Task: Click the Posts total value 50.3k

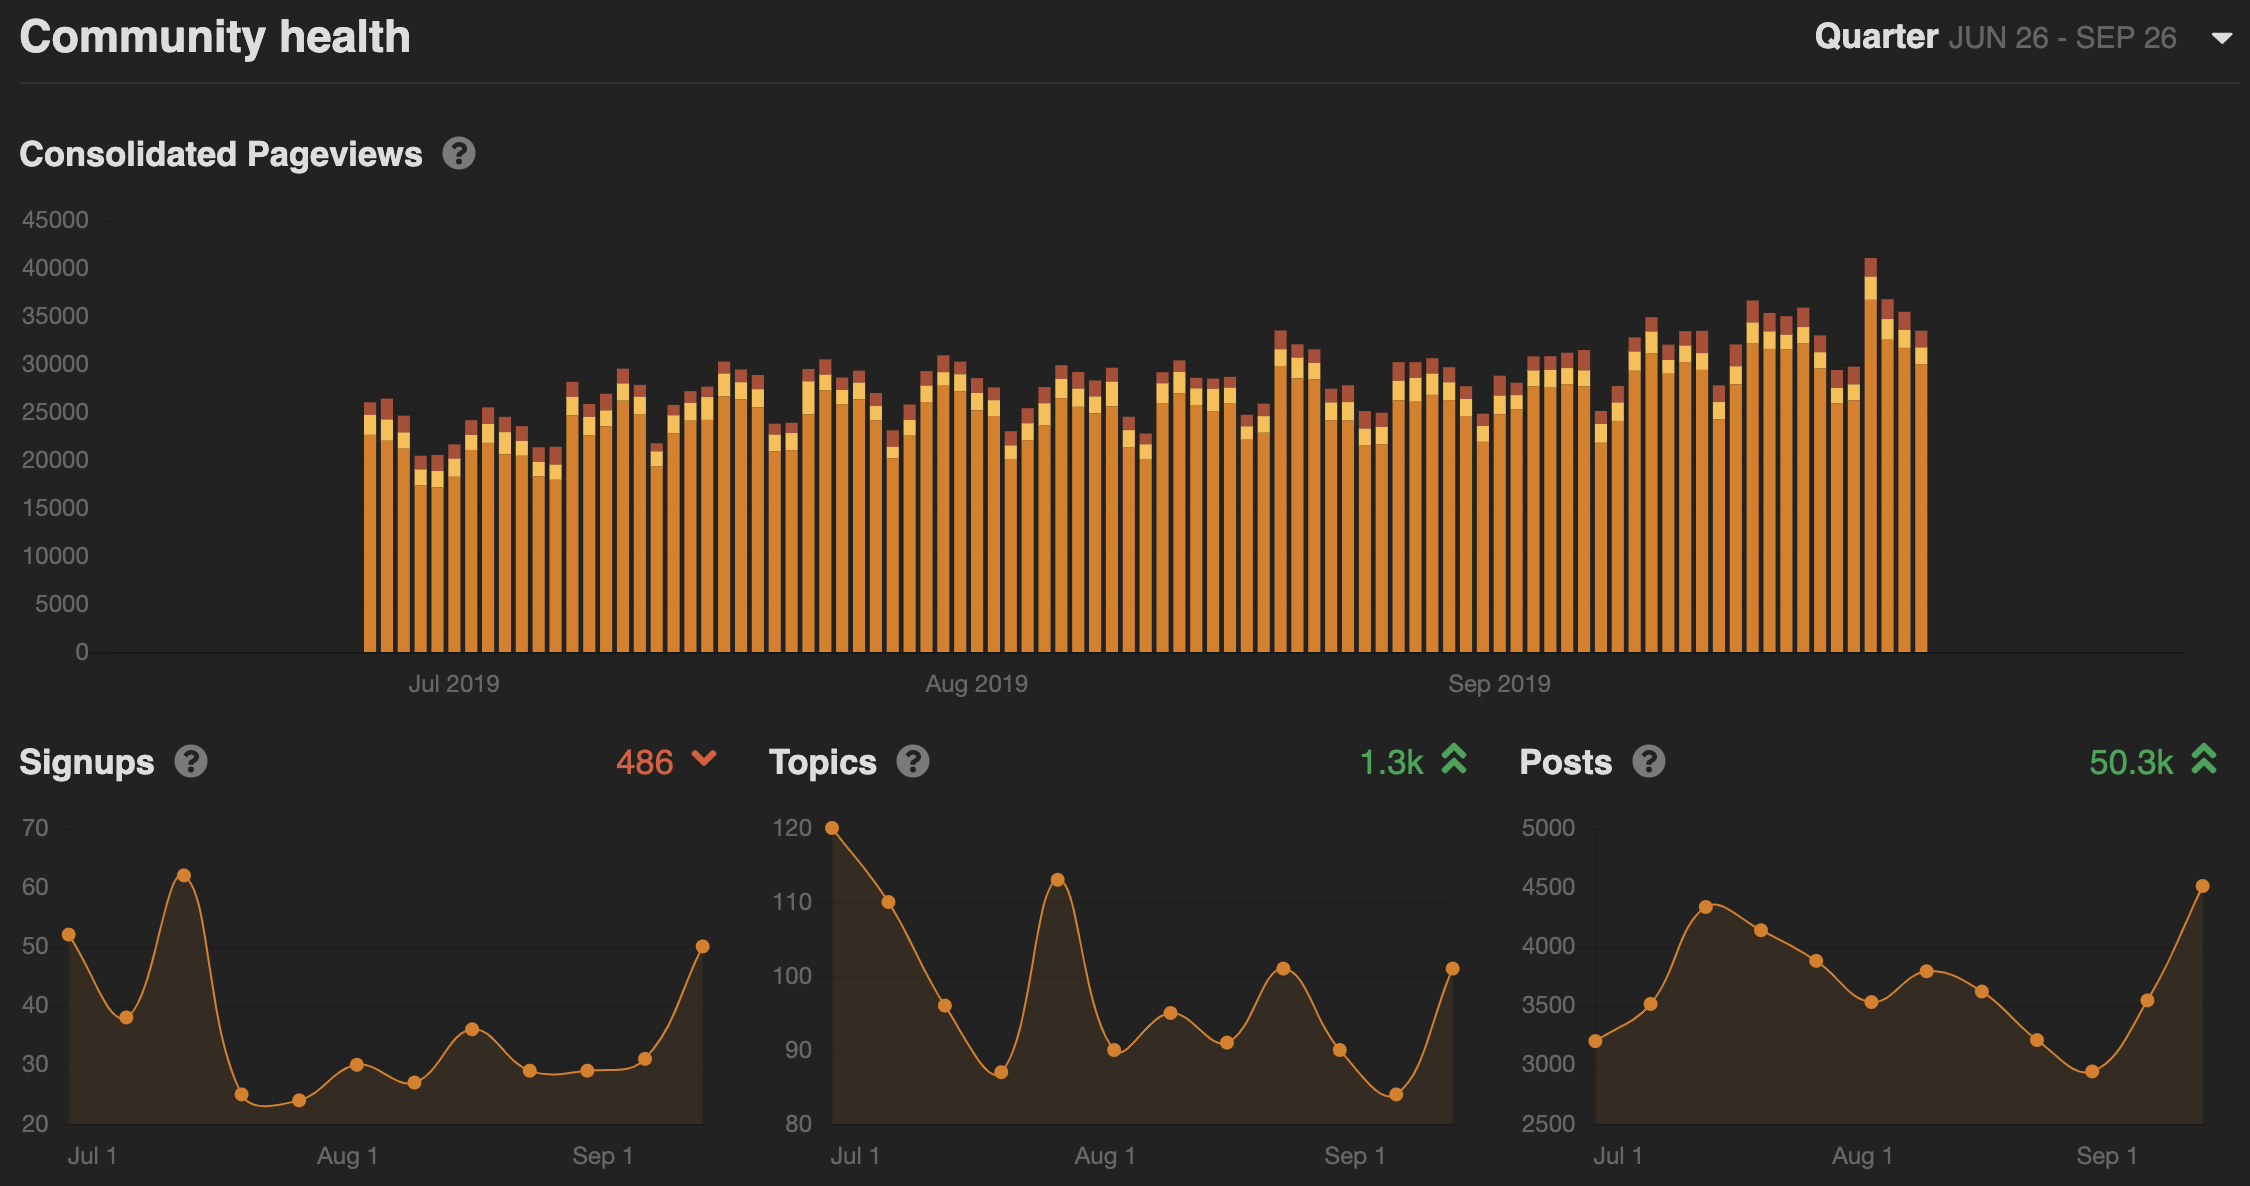Action: 2131,762
